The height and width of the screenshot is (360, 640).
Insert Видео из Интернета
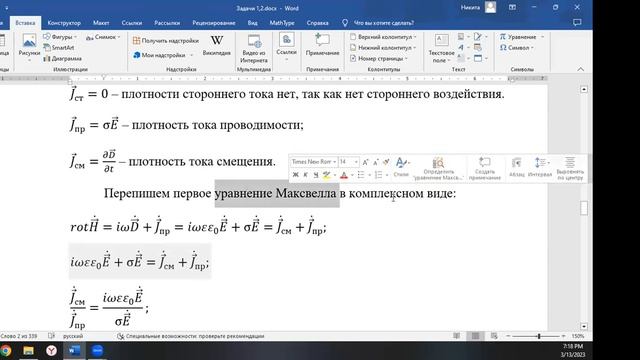point(254,49)
